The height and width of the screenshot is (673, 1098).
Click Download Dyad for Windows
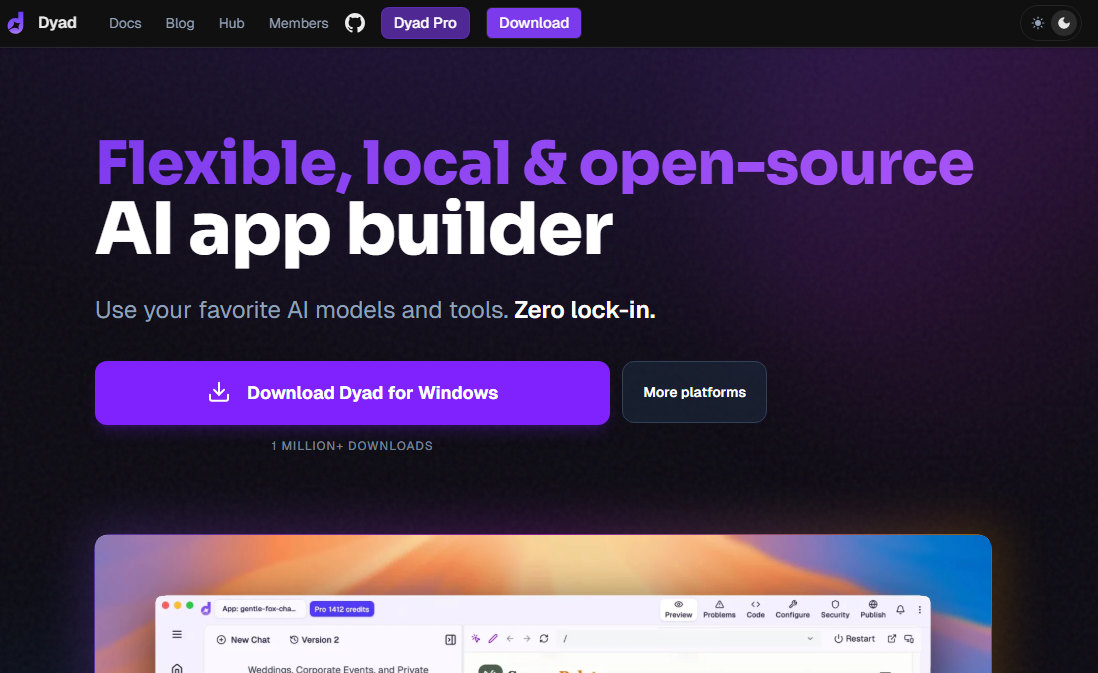pos(352,393)
